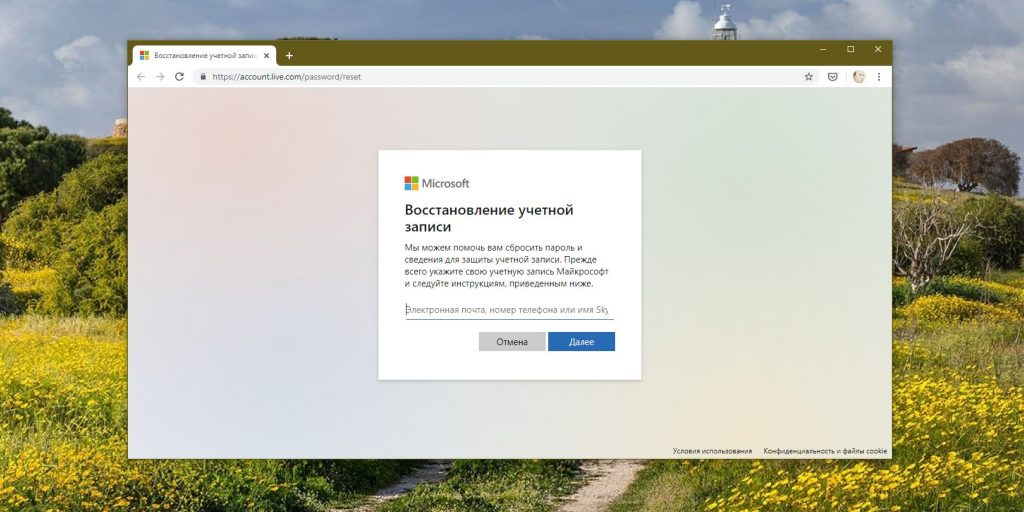Close the Восстановление учетной записи tab
The image size is (1024, 512).
266,56
